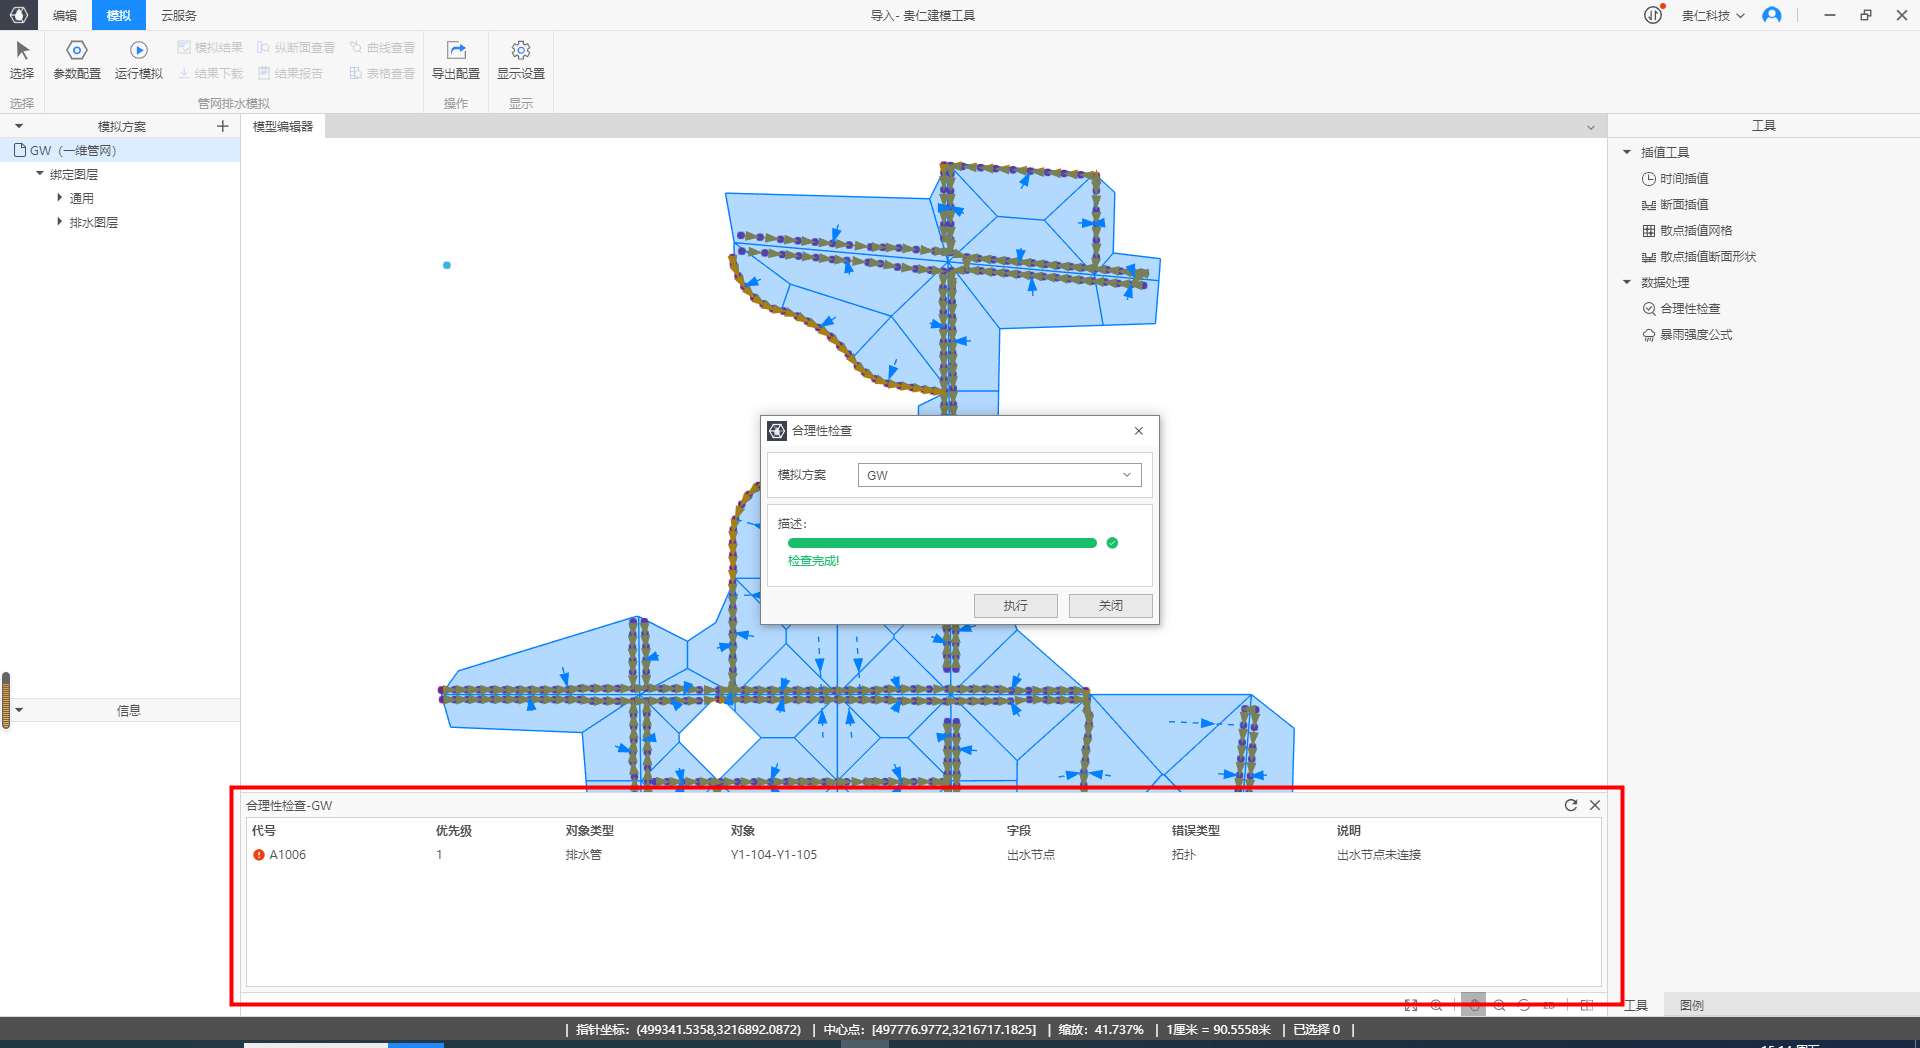This screenshot has width=1920, height=1048.
Task: Collapse the 数据处理 group
Action: 1627,282
